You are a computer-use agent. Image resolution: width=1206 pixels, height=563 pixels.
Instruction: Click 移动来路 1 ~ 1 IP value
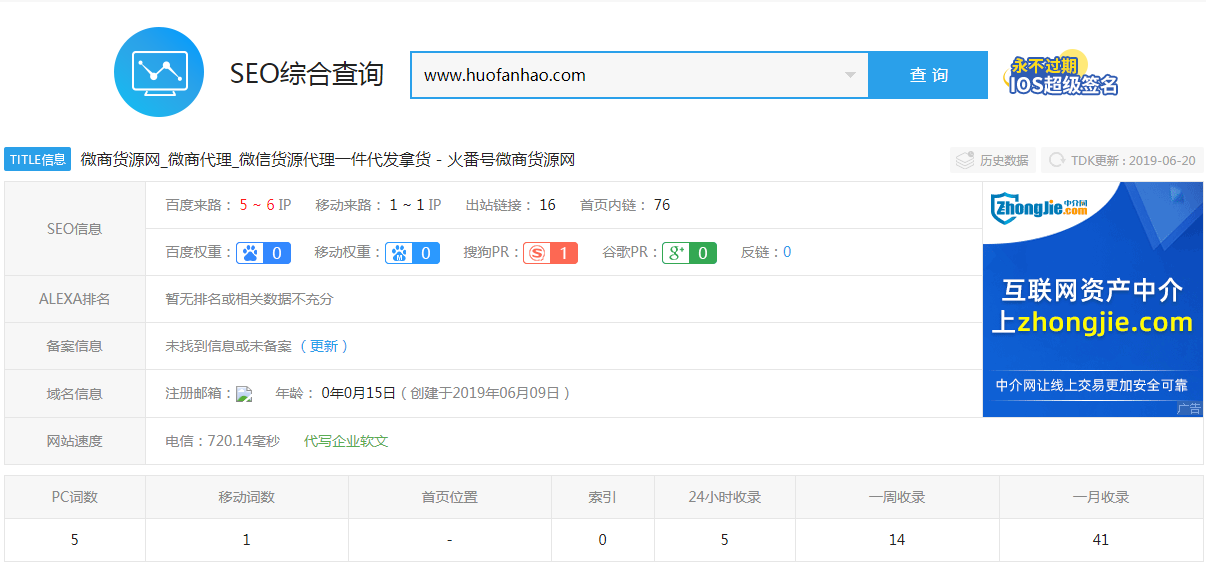(415, 205)
